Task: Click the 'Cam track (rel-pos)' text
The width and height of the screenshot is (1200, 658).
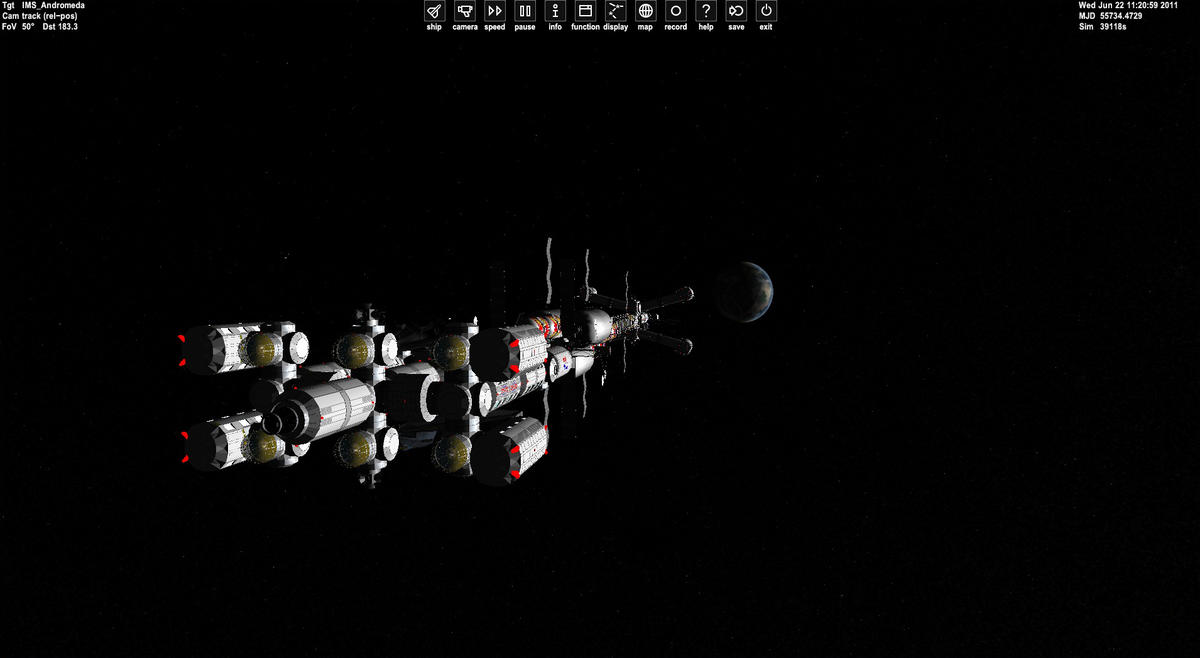Action: (39, 16)
